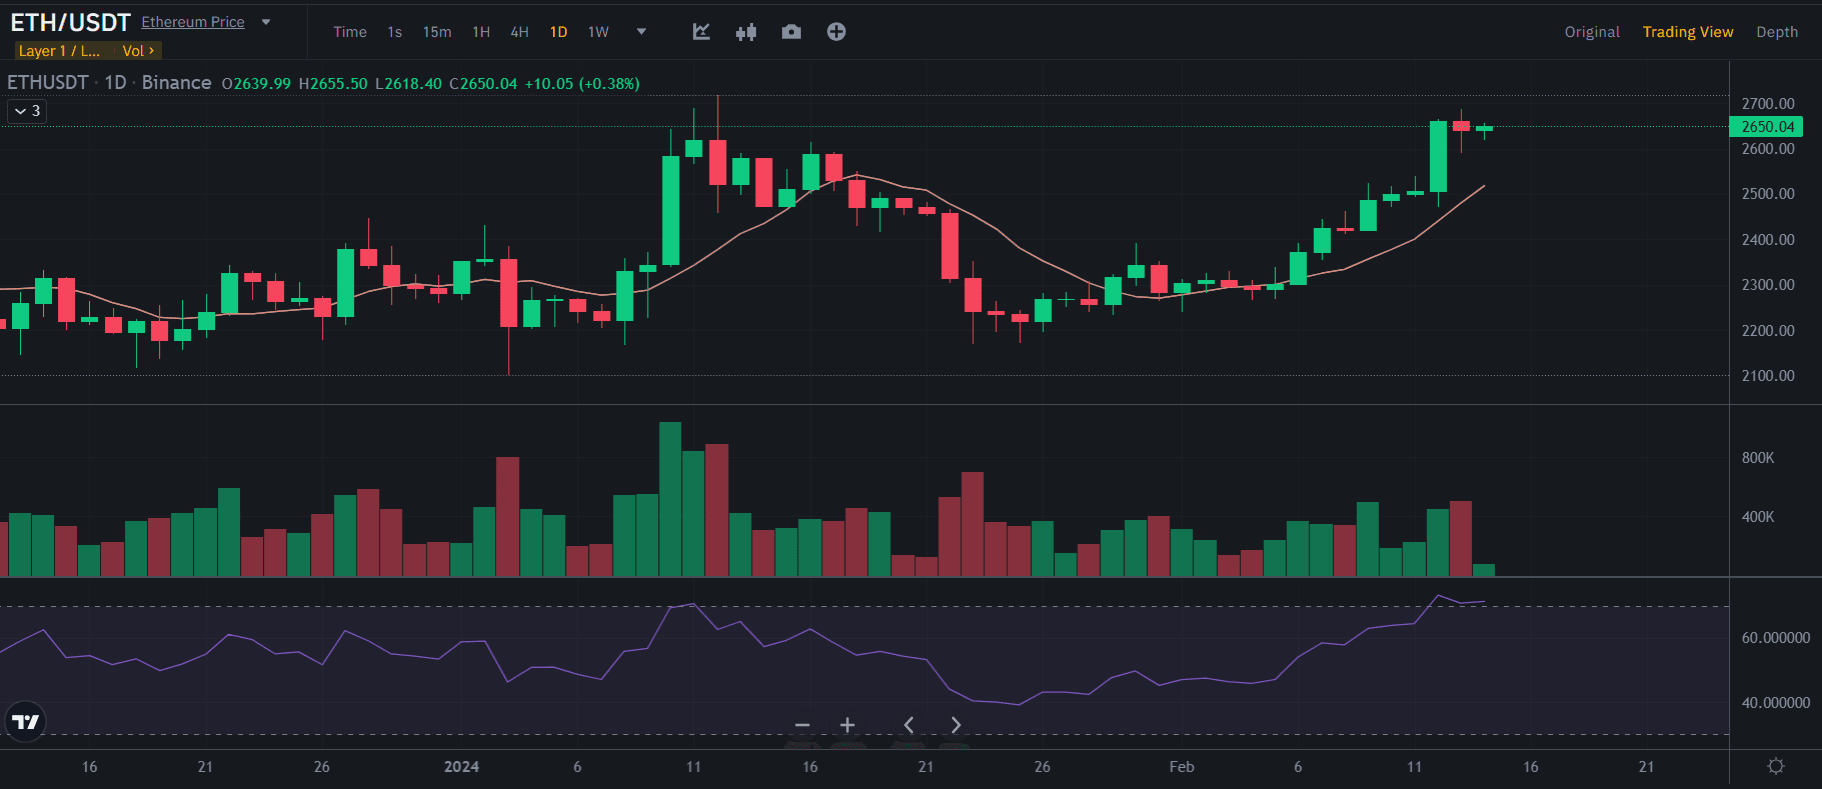Image resolution: width=1822 pixels, height=789 pixels.
Task: Open the technical indicators chart icon
Action: coord(701,32)
